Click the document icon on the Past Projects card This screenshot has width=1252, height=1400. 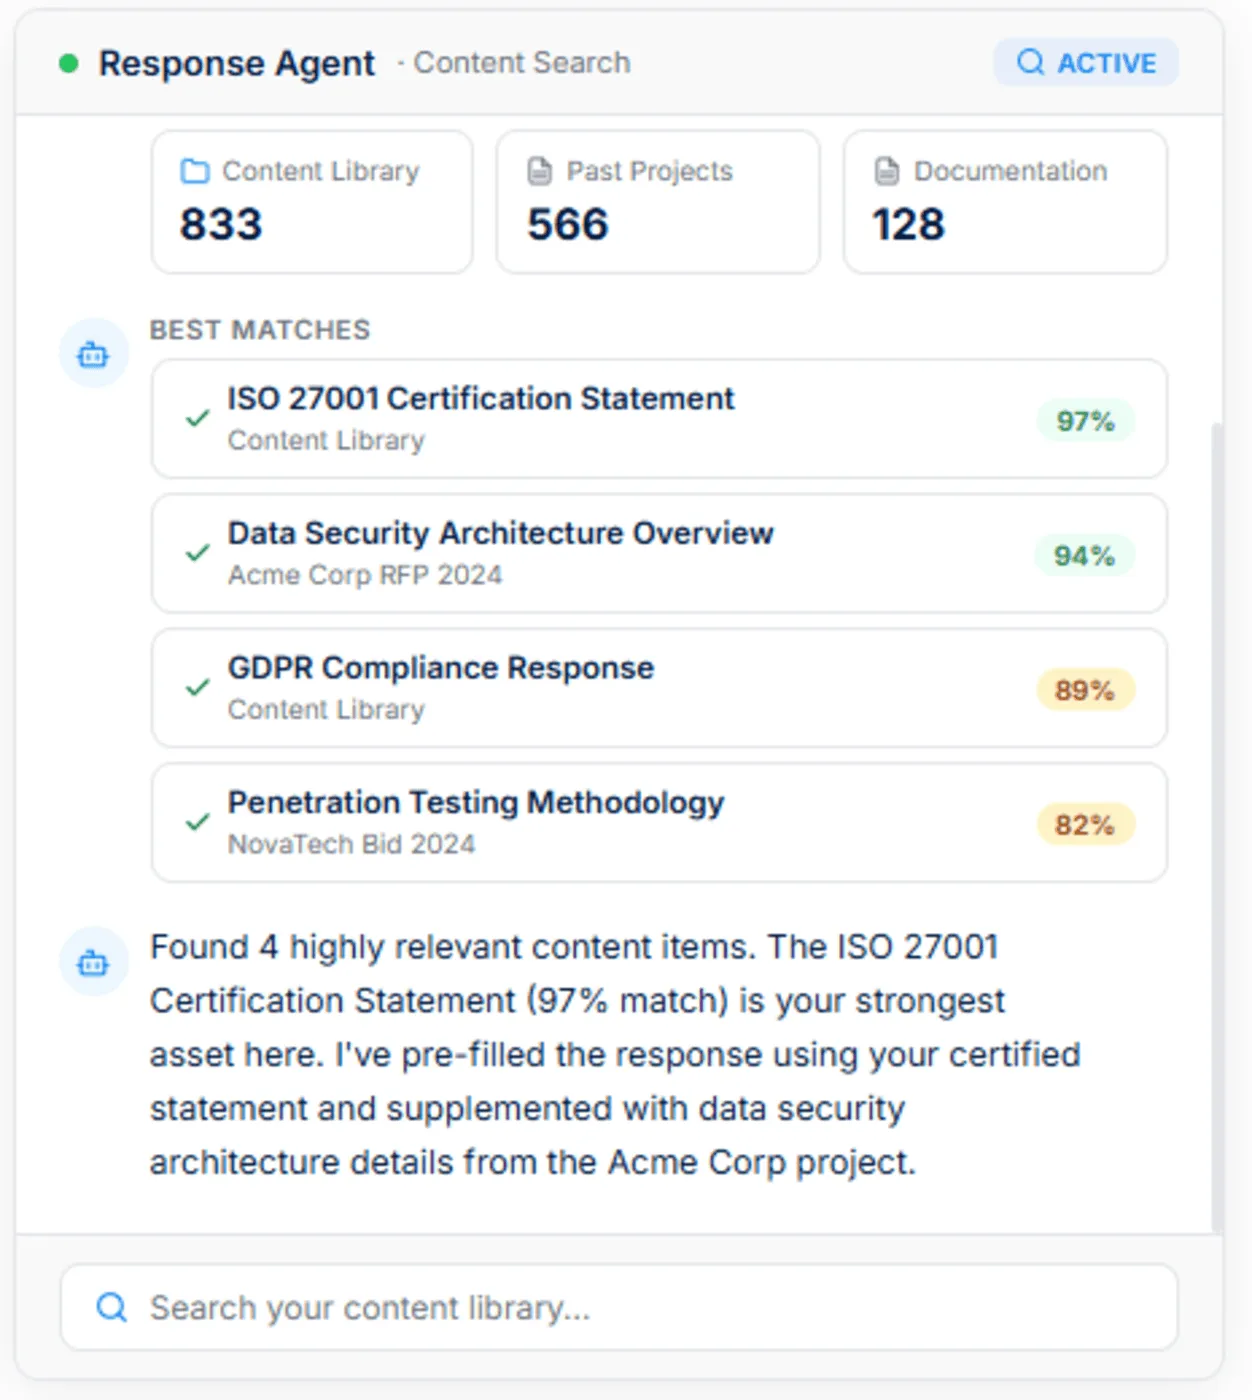tap(540, 171)
